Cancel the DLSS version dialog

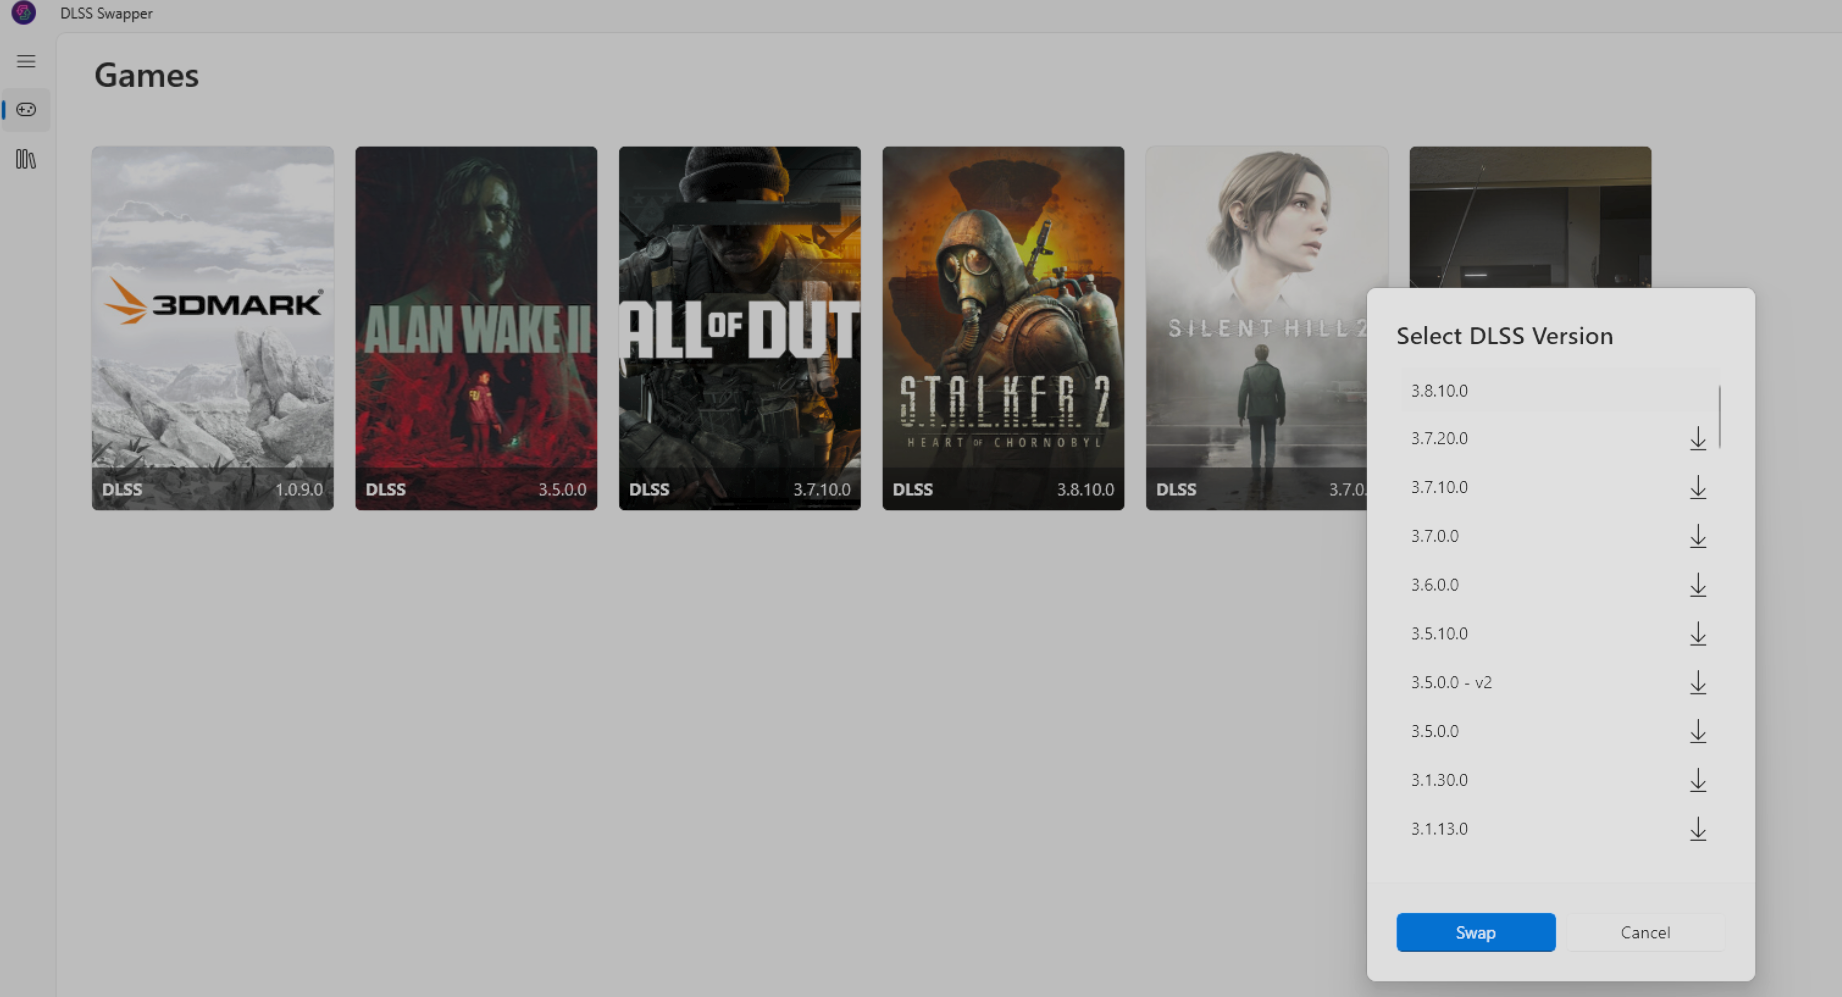point(1644,933)
